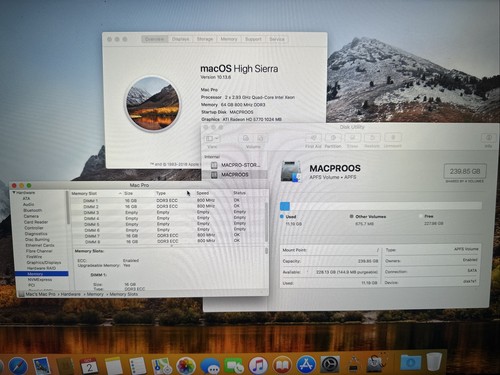Switch to Storage tab in About This Mac
Viewport: 500px width, 375px height.
pos(205,39)
